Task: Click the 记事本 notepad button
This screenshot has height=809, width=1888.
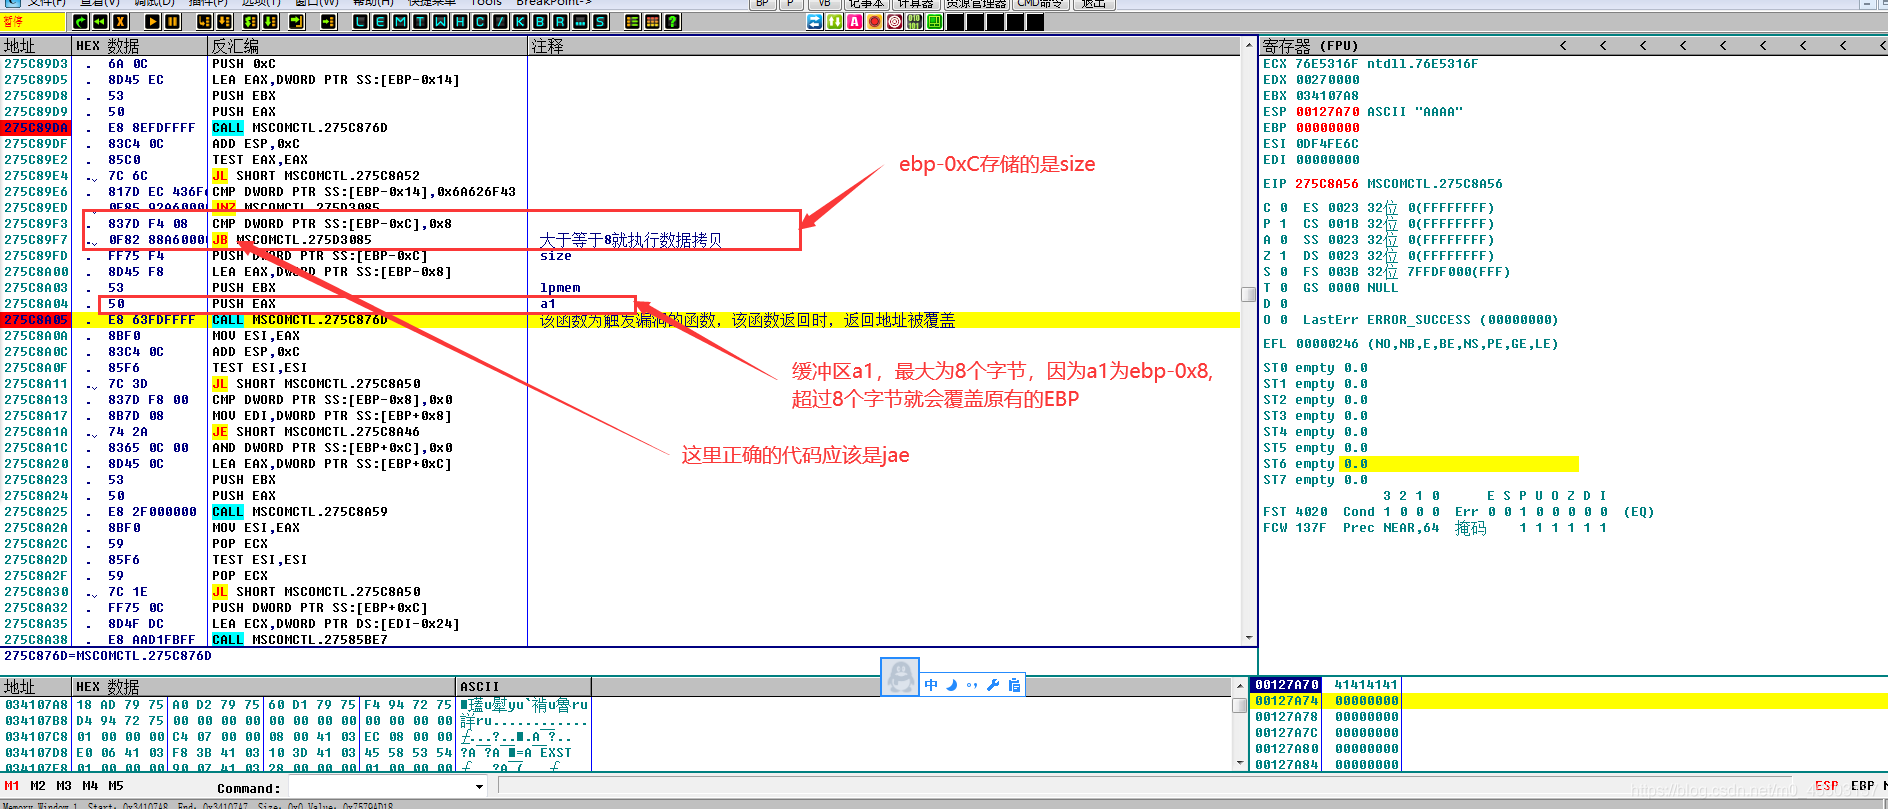Action: click(x=866, y=4)
